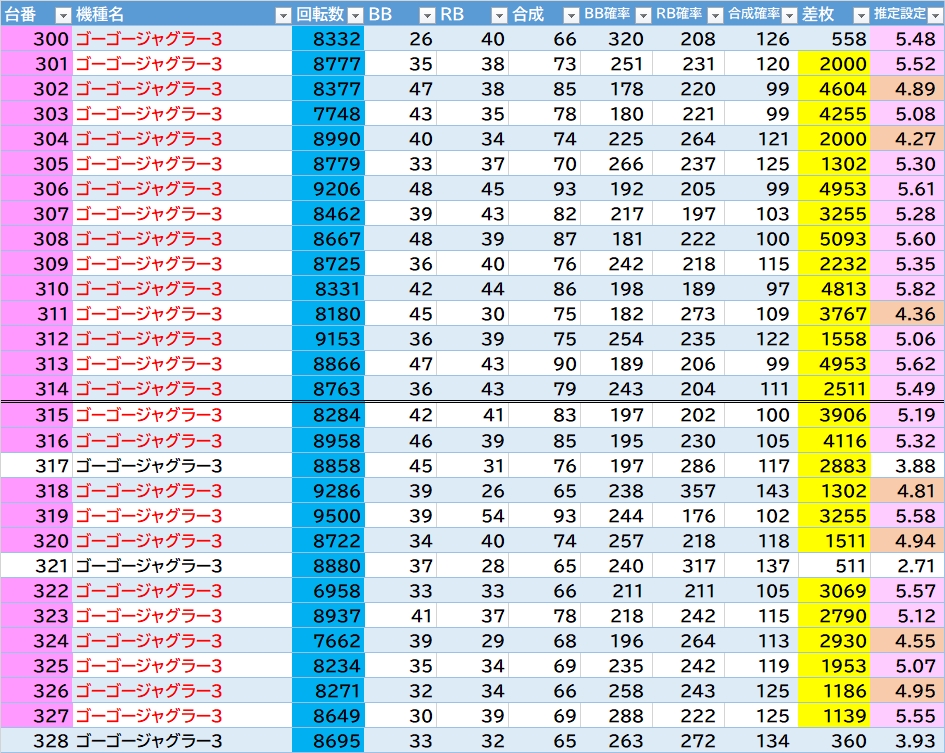945x753 pixels.
Task: Select the 差枚 cell 511
Action: point(834,566)
